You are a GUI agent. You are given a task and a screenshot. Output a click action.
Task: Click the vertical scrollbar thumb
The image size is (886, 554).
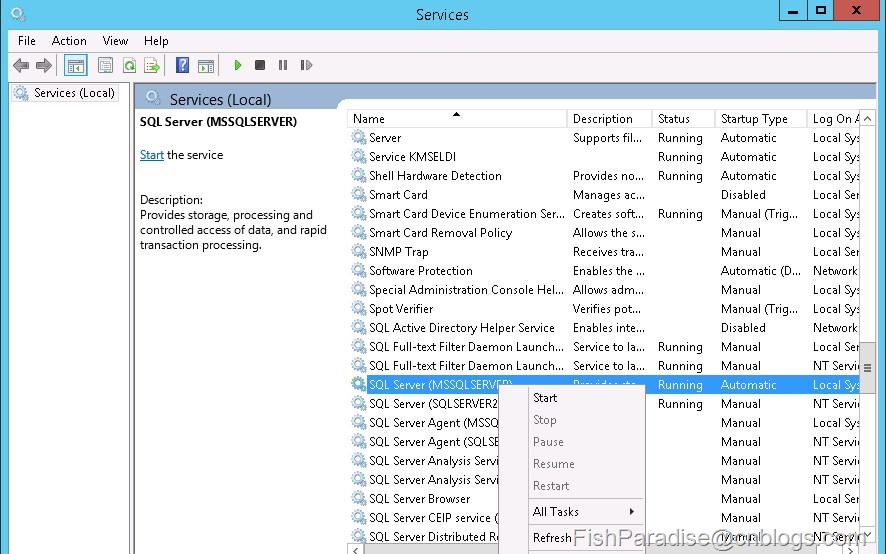click(867, 368)
